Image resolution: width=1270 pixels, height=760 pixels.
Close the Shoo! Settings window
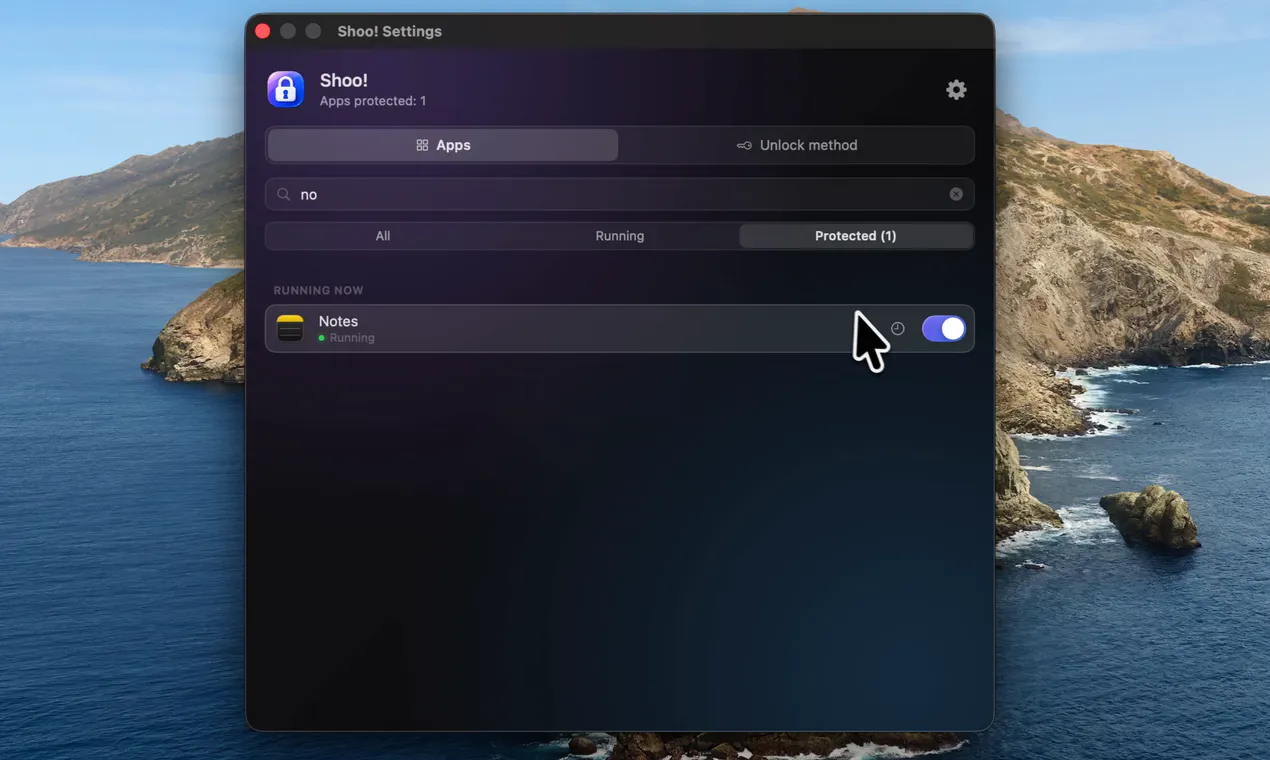click(x=263, y=31)
